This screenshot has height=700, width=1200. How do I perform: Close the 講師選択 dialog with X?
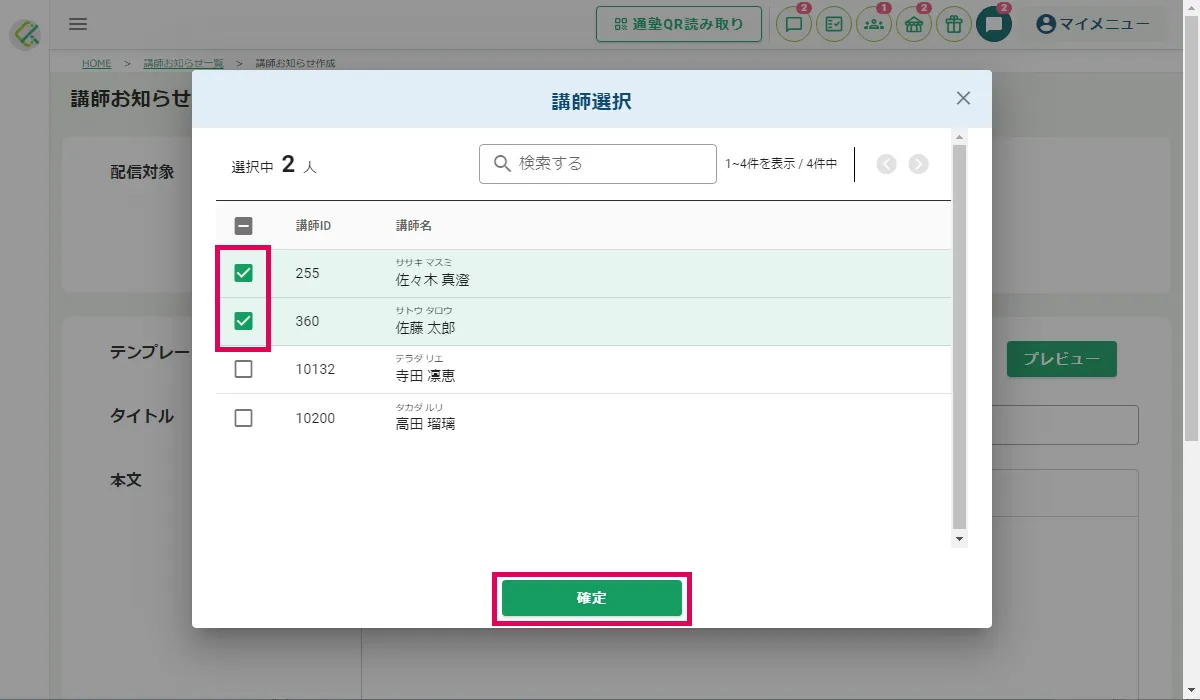pos(963,98)
